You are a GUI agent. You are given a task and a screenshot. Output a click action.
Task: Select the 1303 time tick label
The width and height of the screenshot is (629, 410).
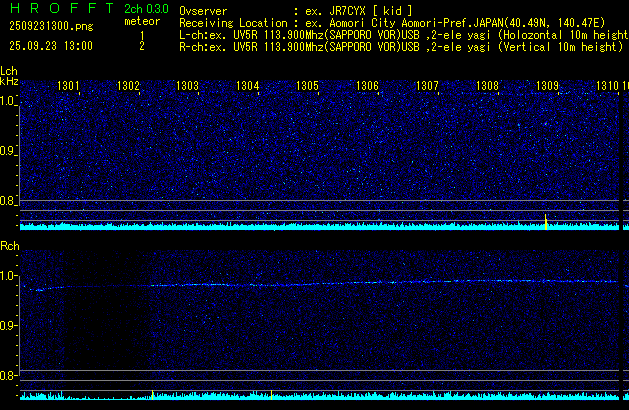[x=188, y=86]
